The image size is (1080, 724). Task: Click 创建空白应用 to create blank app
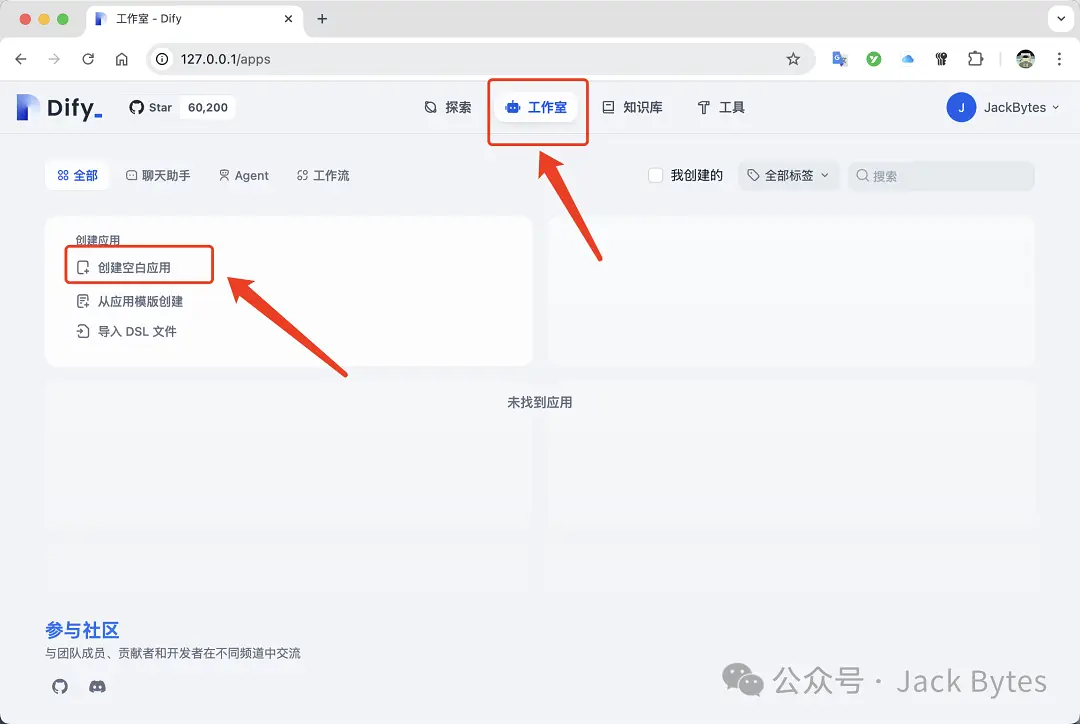[138, 264]
